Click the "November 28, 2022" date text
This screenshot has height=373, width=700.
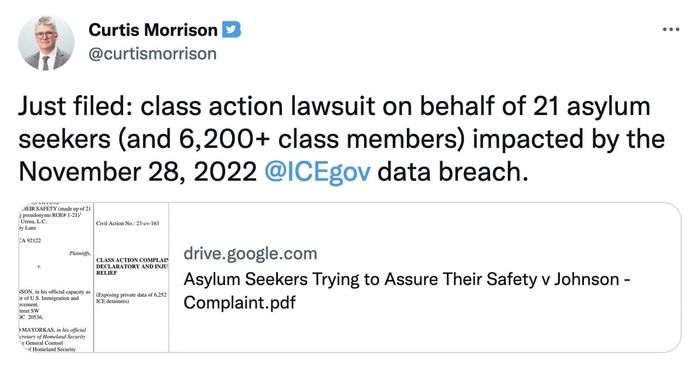point(138,172)
